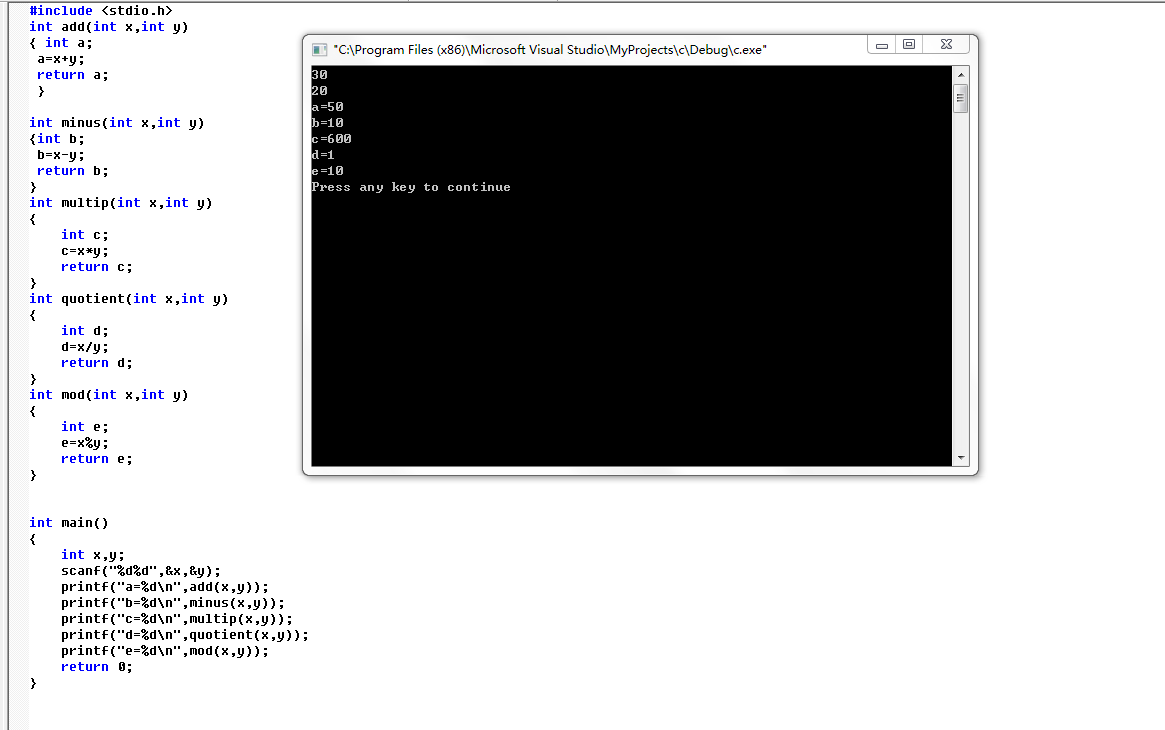
Task: Close the c.exe console window
Action: tap(946, 45)
